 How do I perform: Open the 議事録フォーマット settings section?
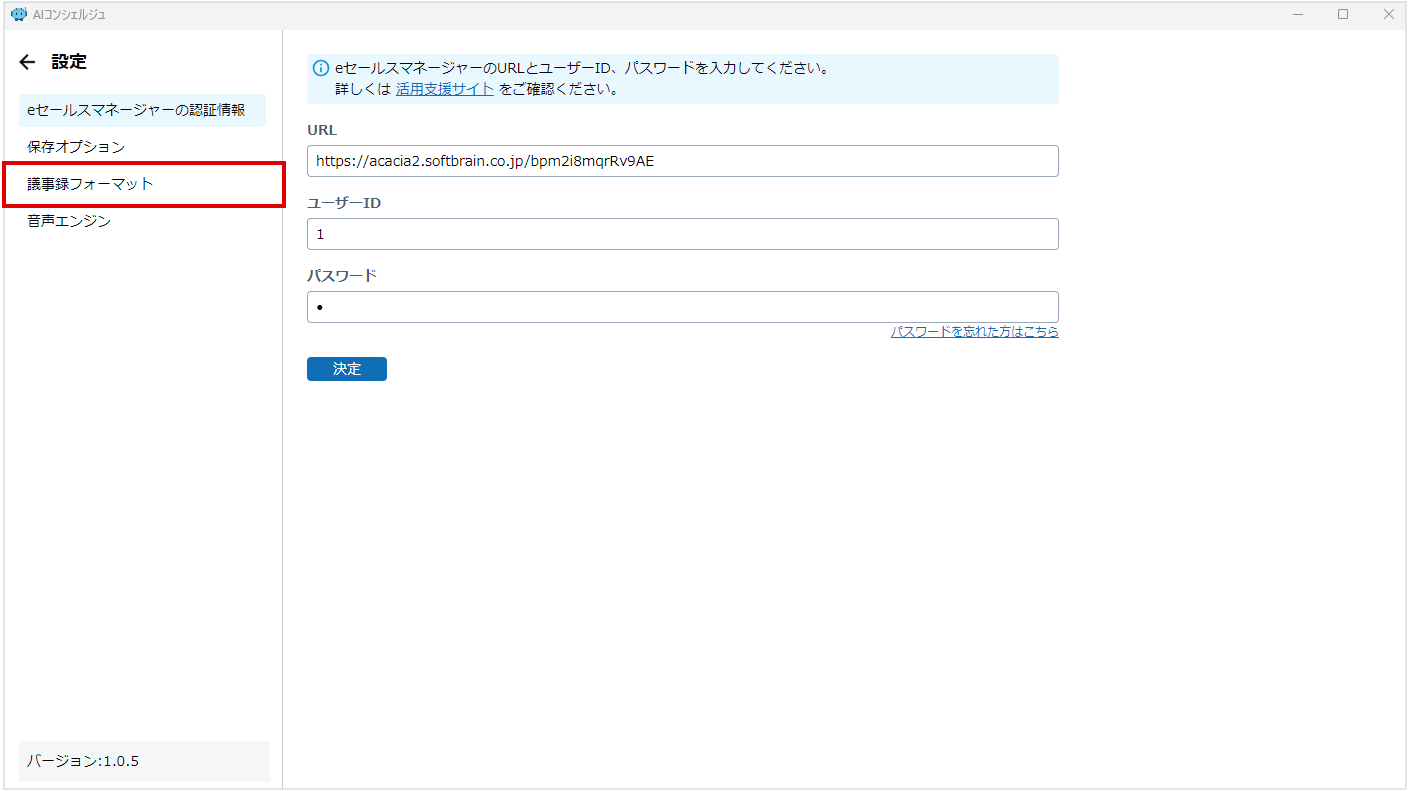pyautogui.click(x=91, y=184)
